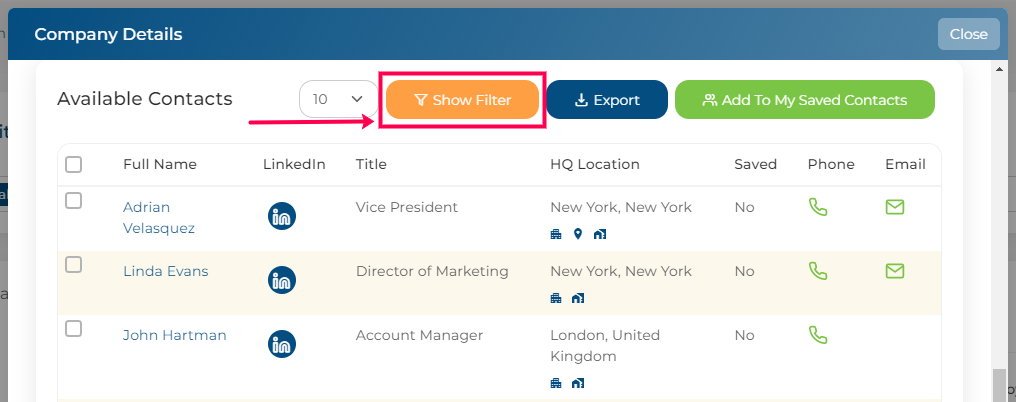Click London, United Kingdom location text
Viewport: 1016px width, 402px height.
click(605, 346)
